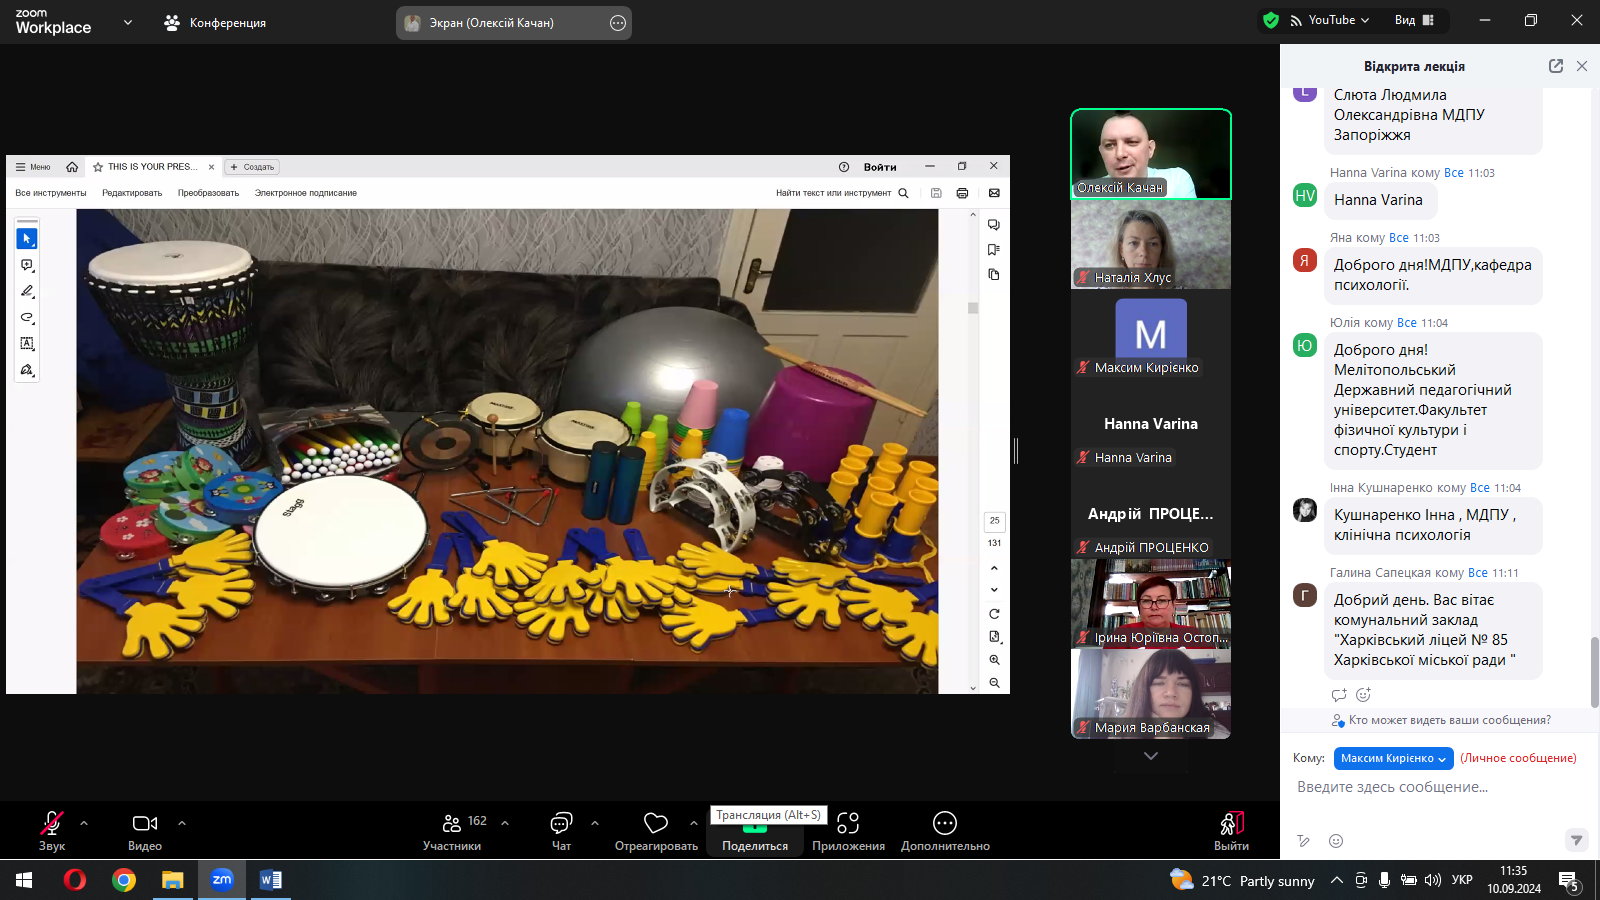Click the Share screen button
Screen dimensions: 1600x900
(x=755, y=832)
